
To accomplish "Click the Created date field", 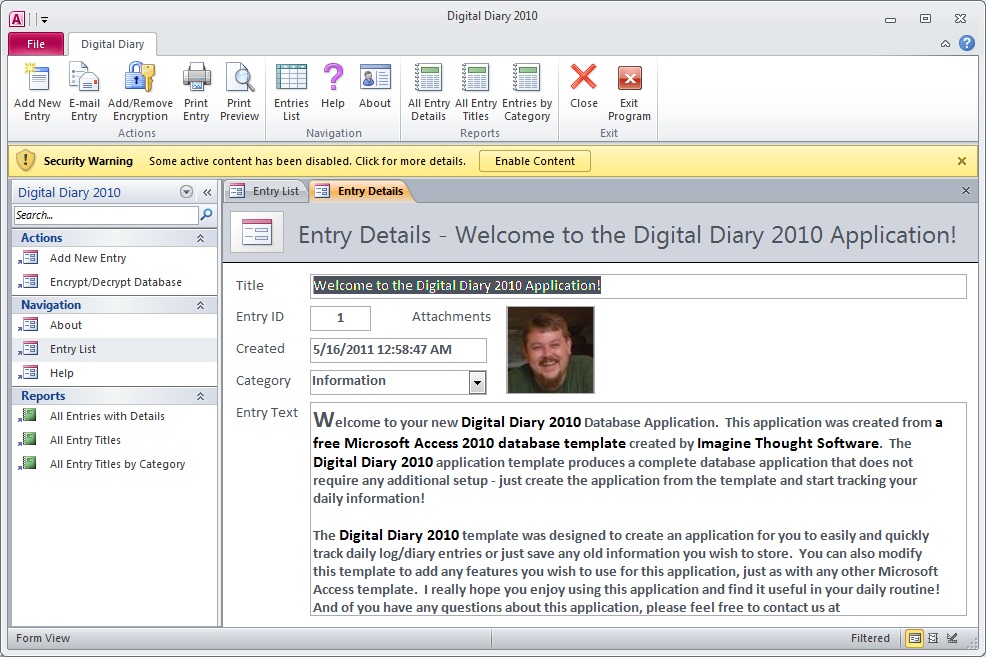I will [398, 350].
